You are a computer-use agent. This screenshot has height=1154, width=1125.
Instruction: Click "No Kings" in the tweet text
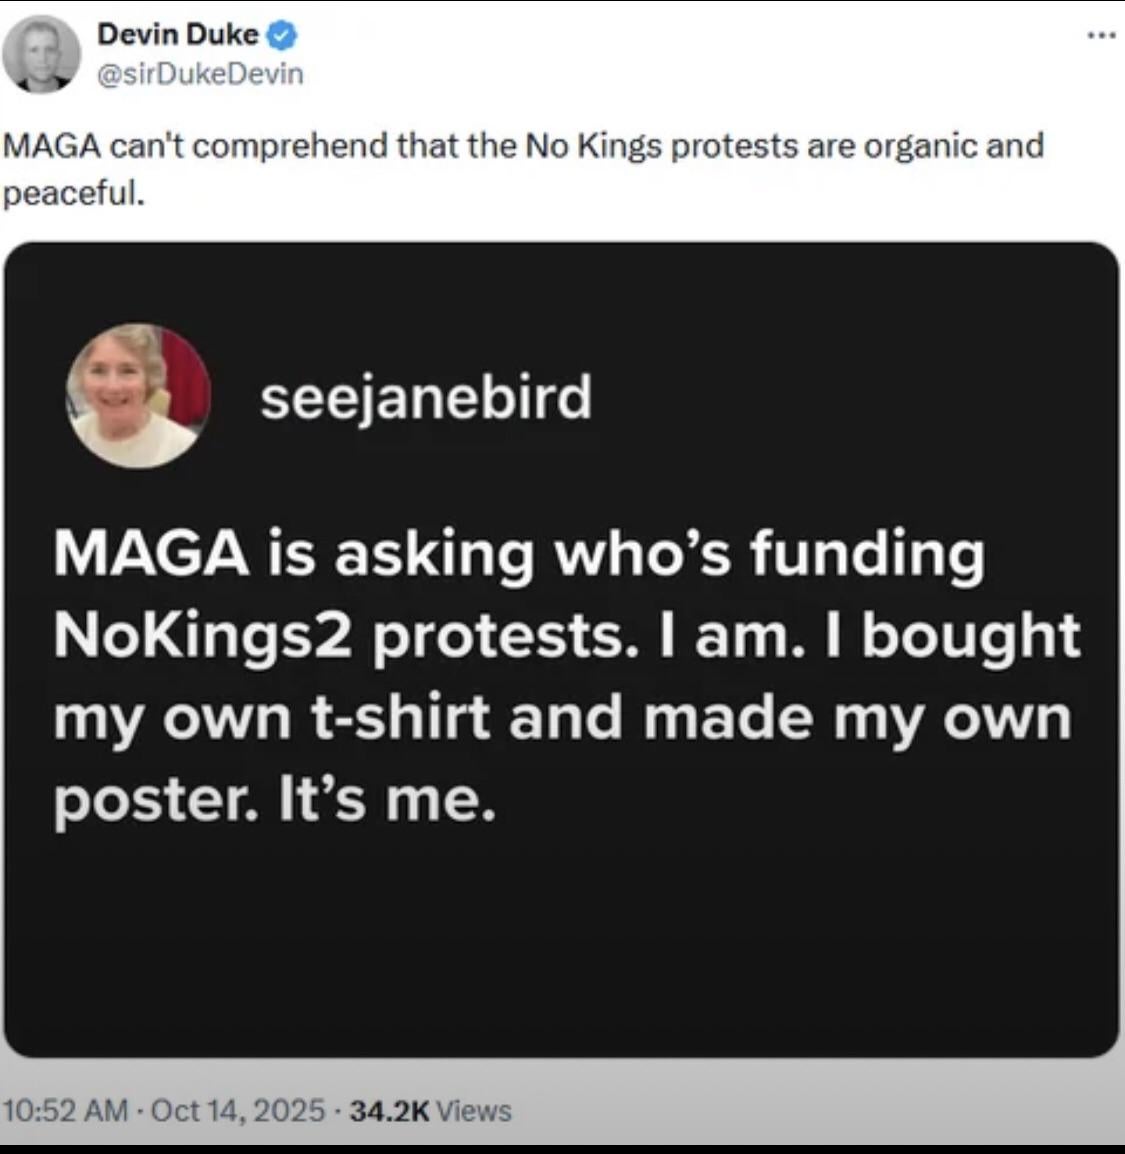593,146
